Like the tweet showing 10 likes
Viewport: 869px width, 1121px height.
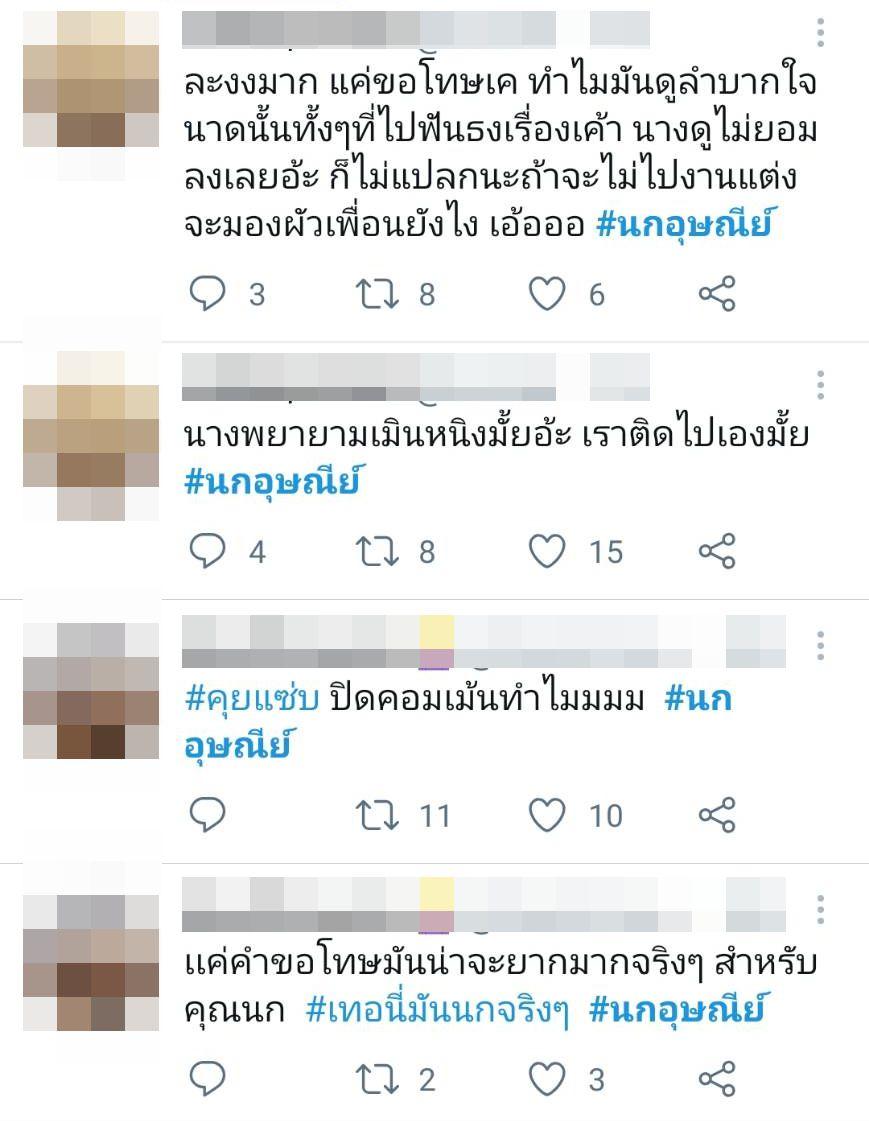547,815
